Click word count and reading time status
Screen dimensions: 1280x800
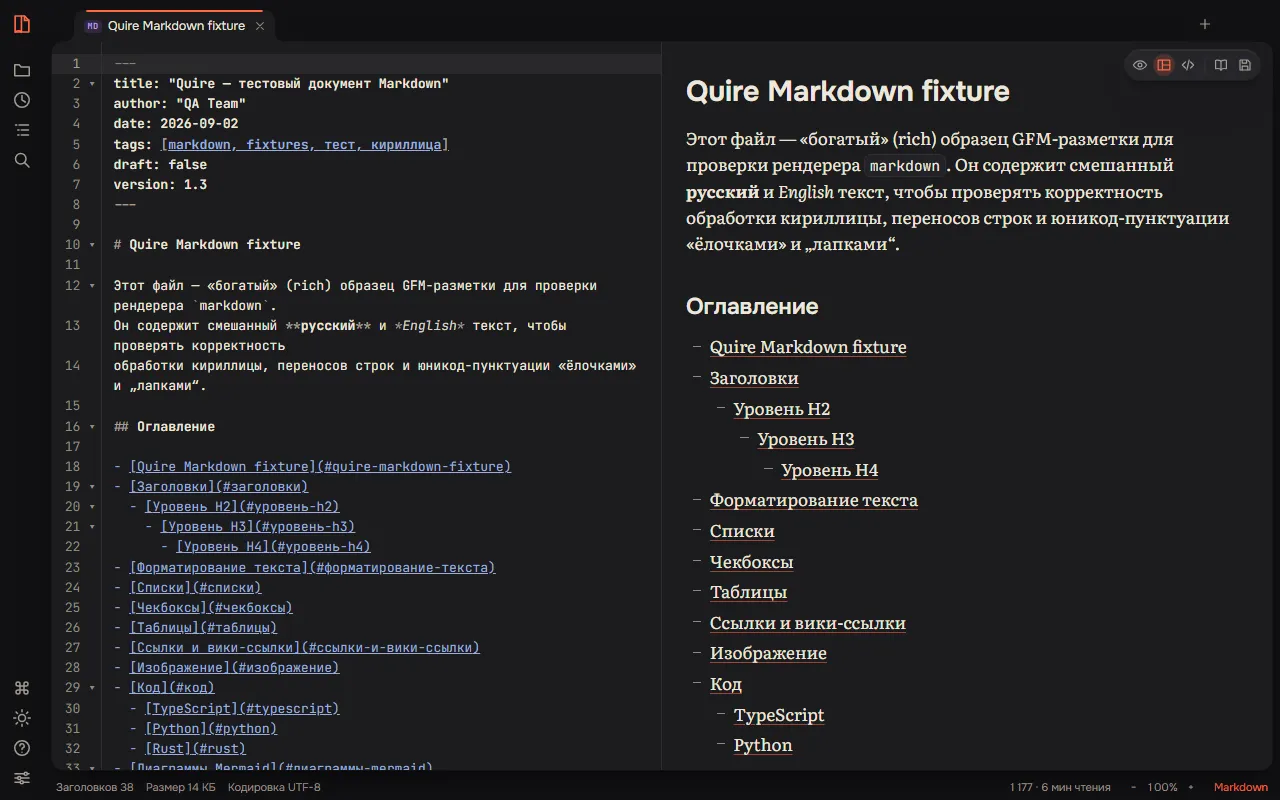tap(1060, 787)
